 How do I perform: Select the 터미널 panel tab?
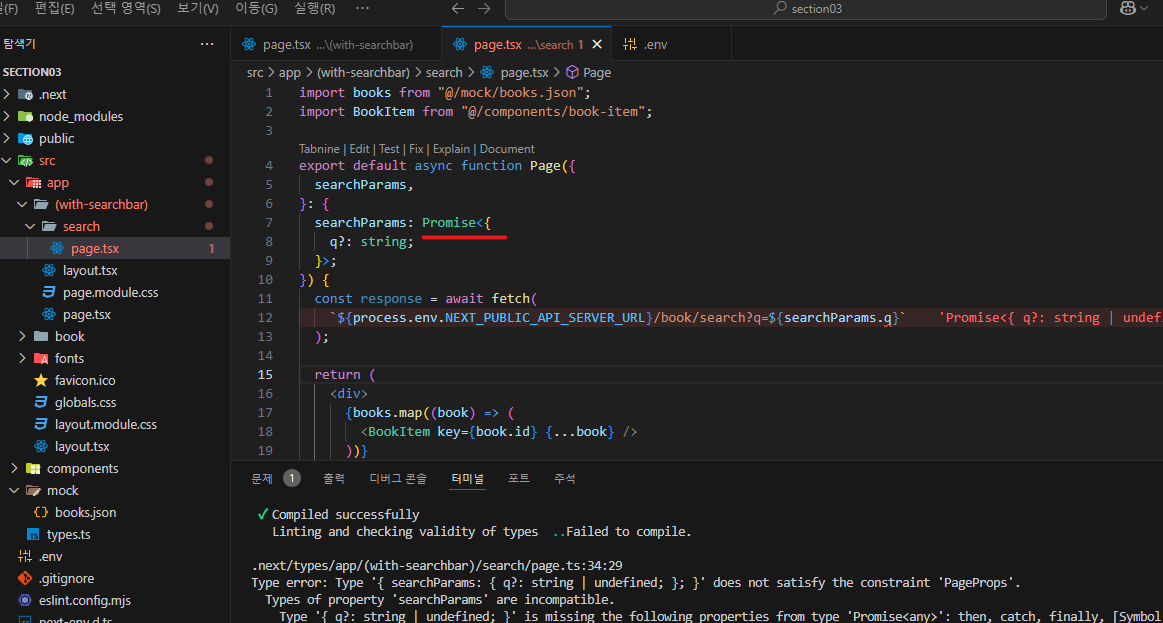coord(468,478)
